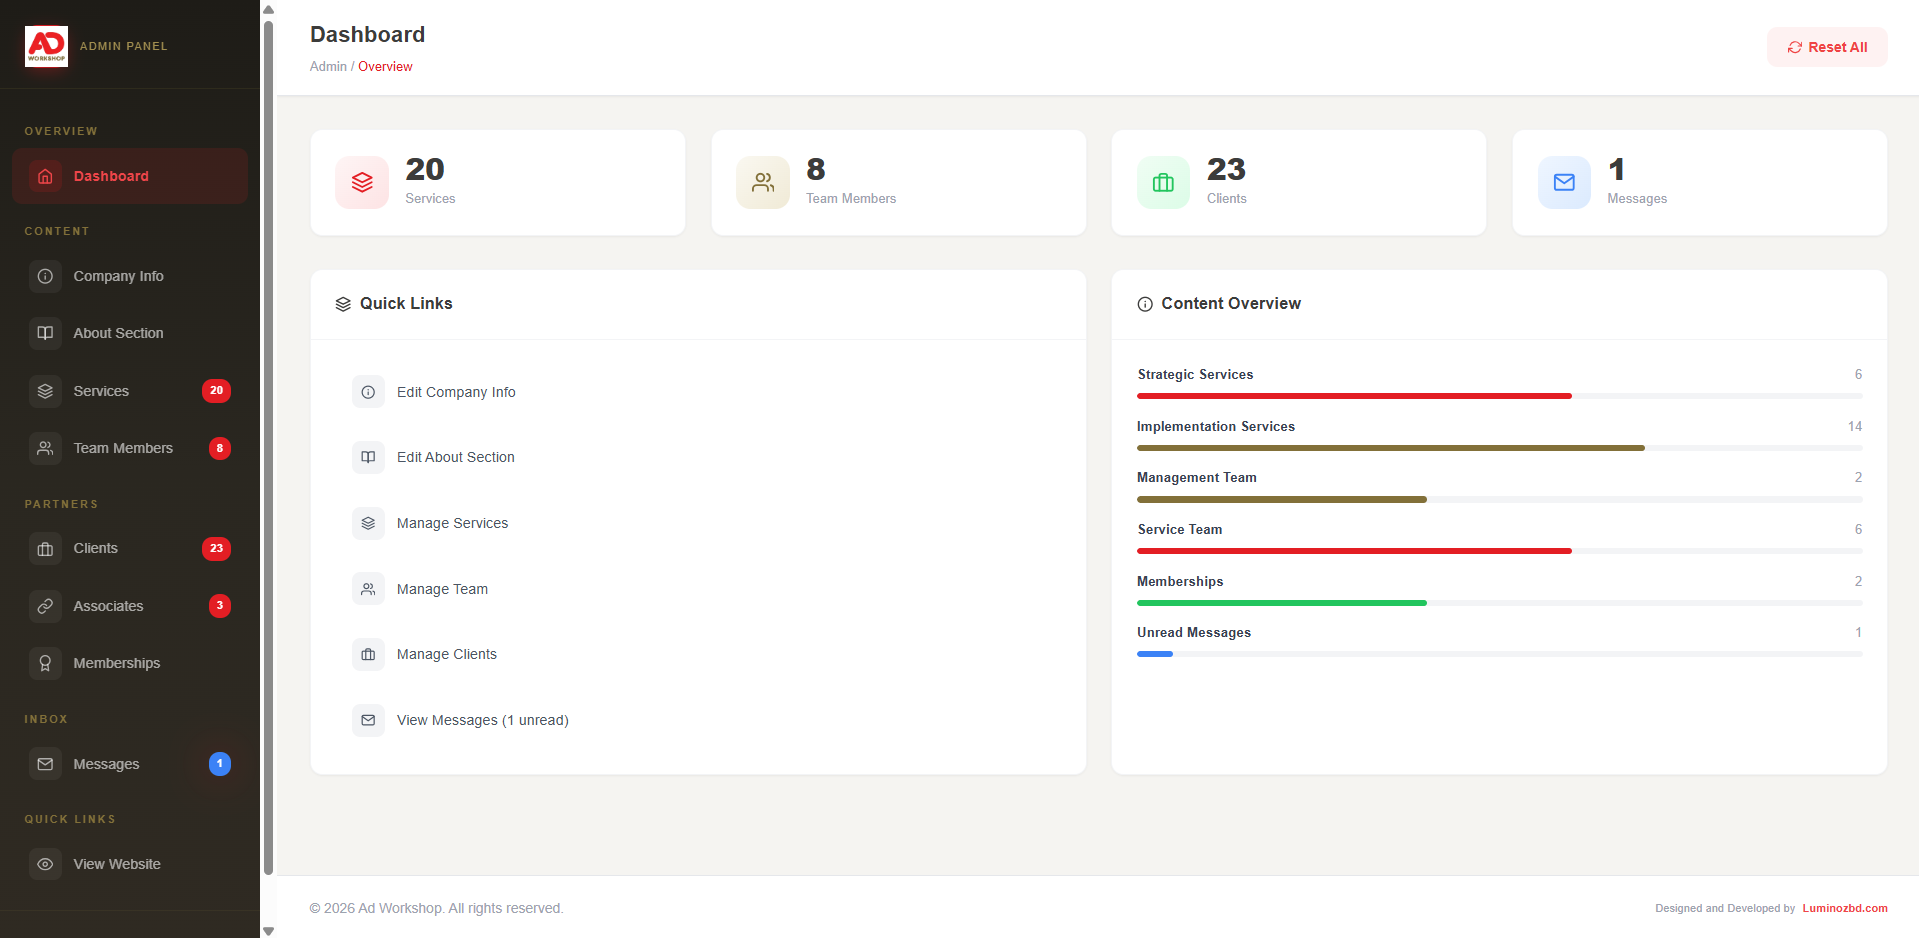
Task: Select Dashboard in the sidebar menu
Action: (x=111, y=176)
